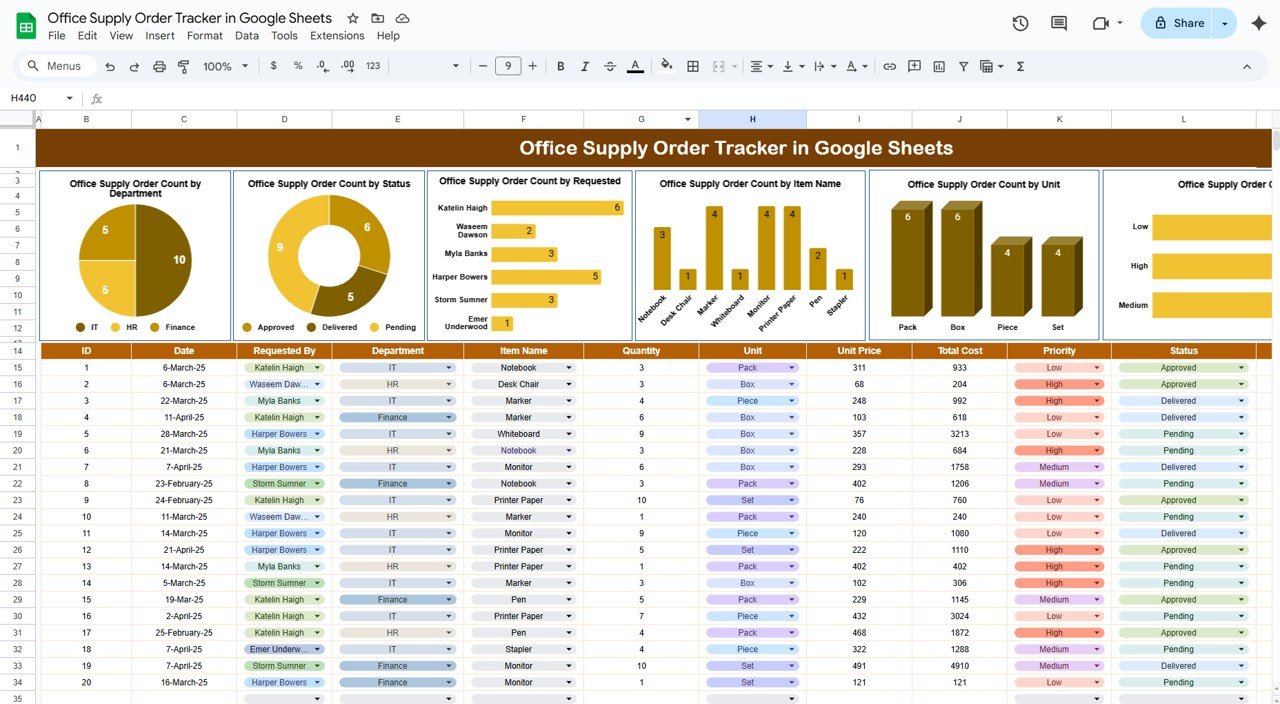Open Google Sheets home icon
Viewport: 1280px width, 704px height.
[26, 26]
